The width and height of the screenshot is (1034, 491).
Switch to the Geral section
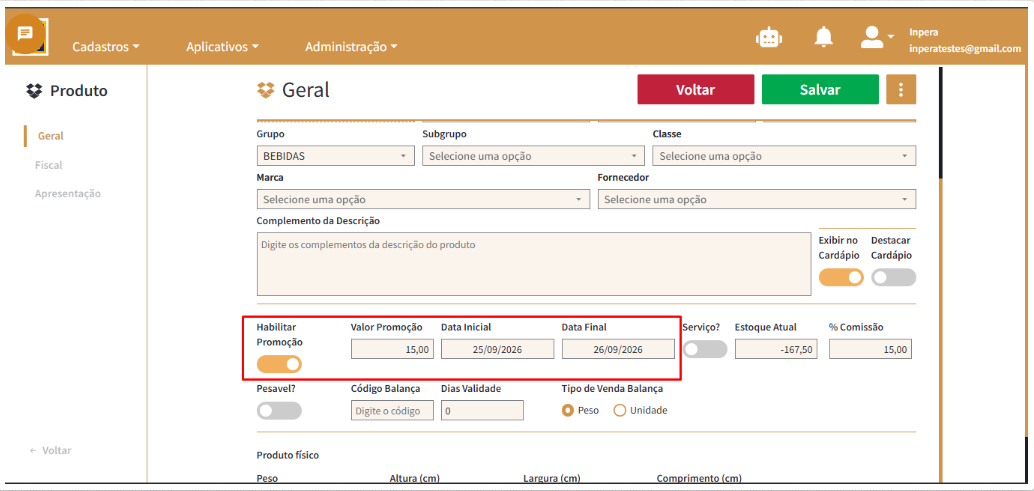[x=51, y=136]
